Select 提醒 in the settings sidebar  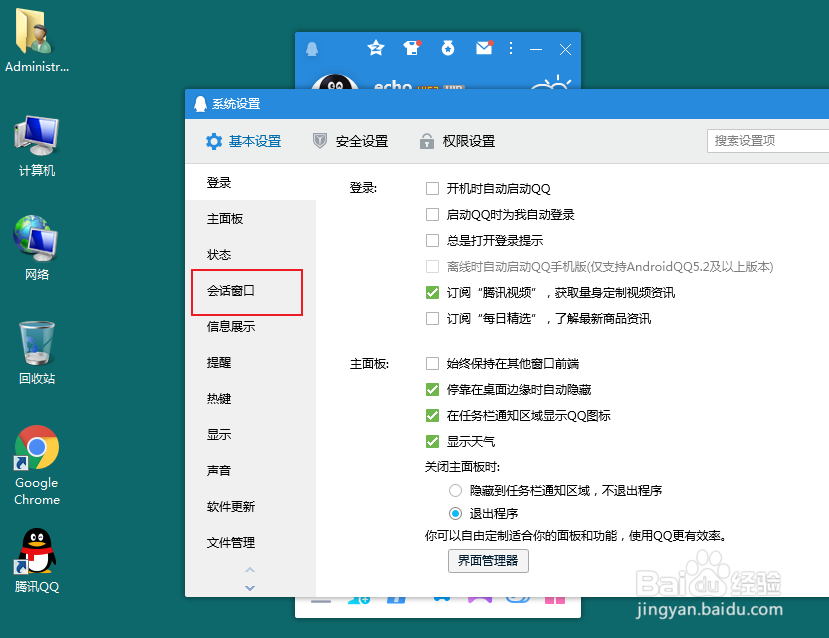(x=251, y=363)
